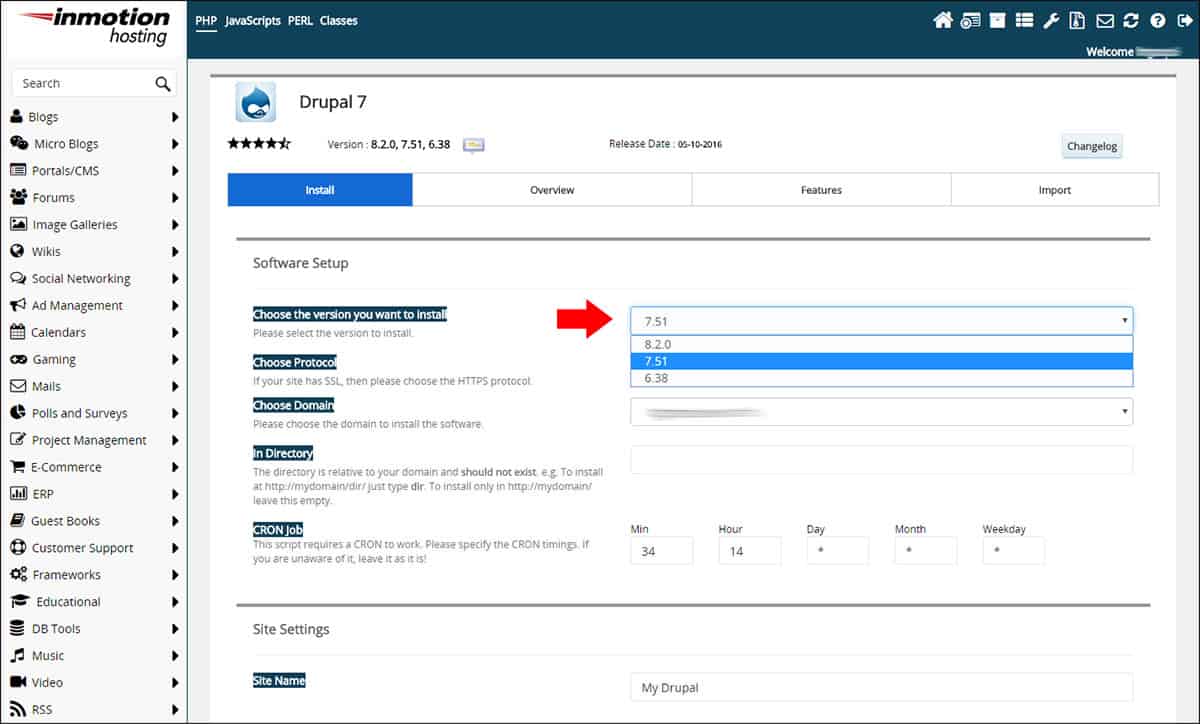Click the CRON Weekday field
This screenshot has width=1200, height=724.
(x=1013, y=551)
